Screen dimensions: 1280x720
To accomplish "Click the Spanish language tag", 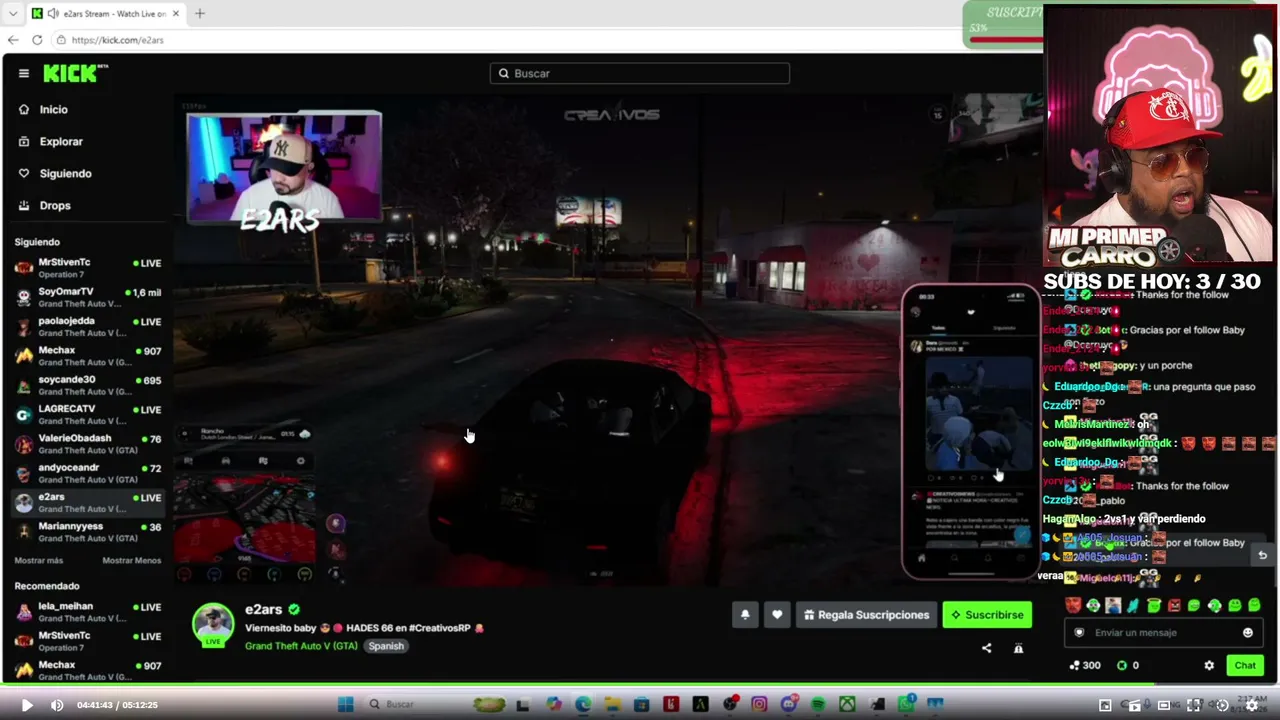I will 386,646.
